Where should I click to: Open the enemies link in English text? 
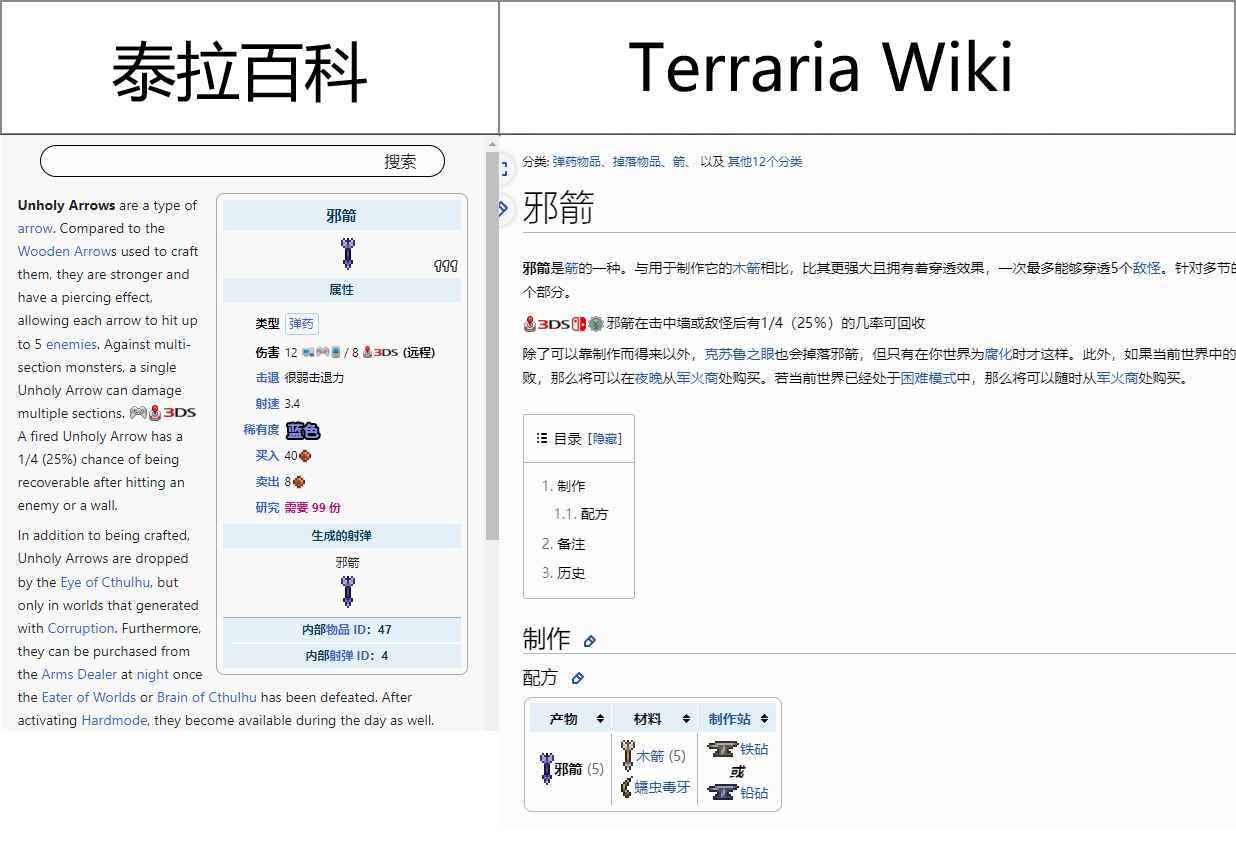pyautogui.click(x=71, y=344)
